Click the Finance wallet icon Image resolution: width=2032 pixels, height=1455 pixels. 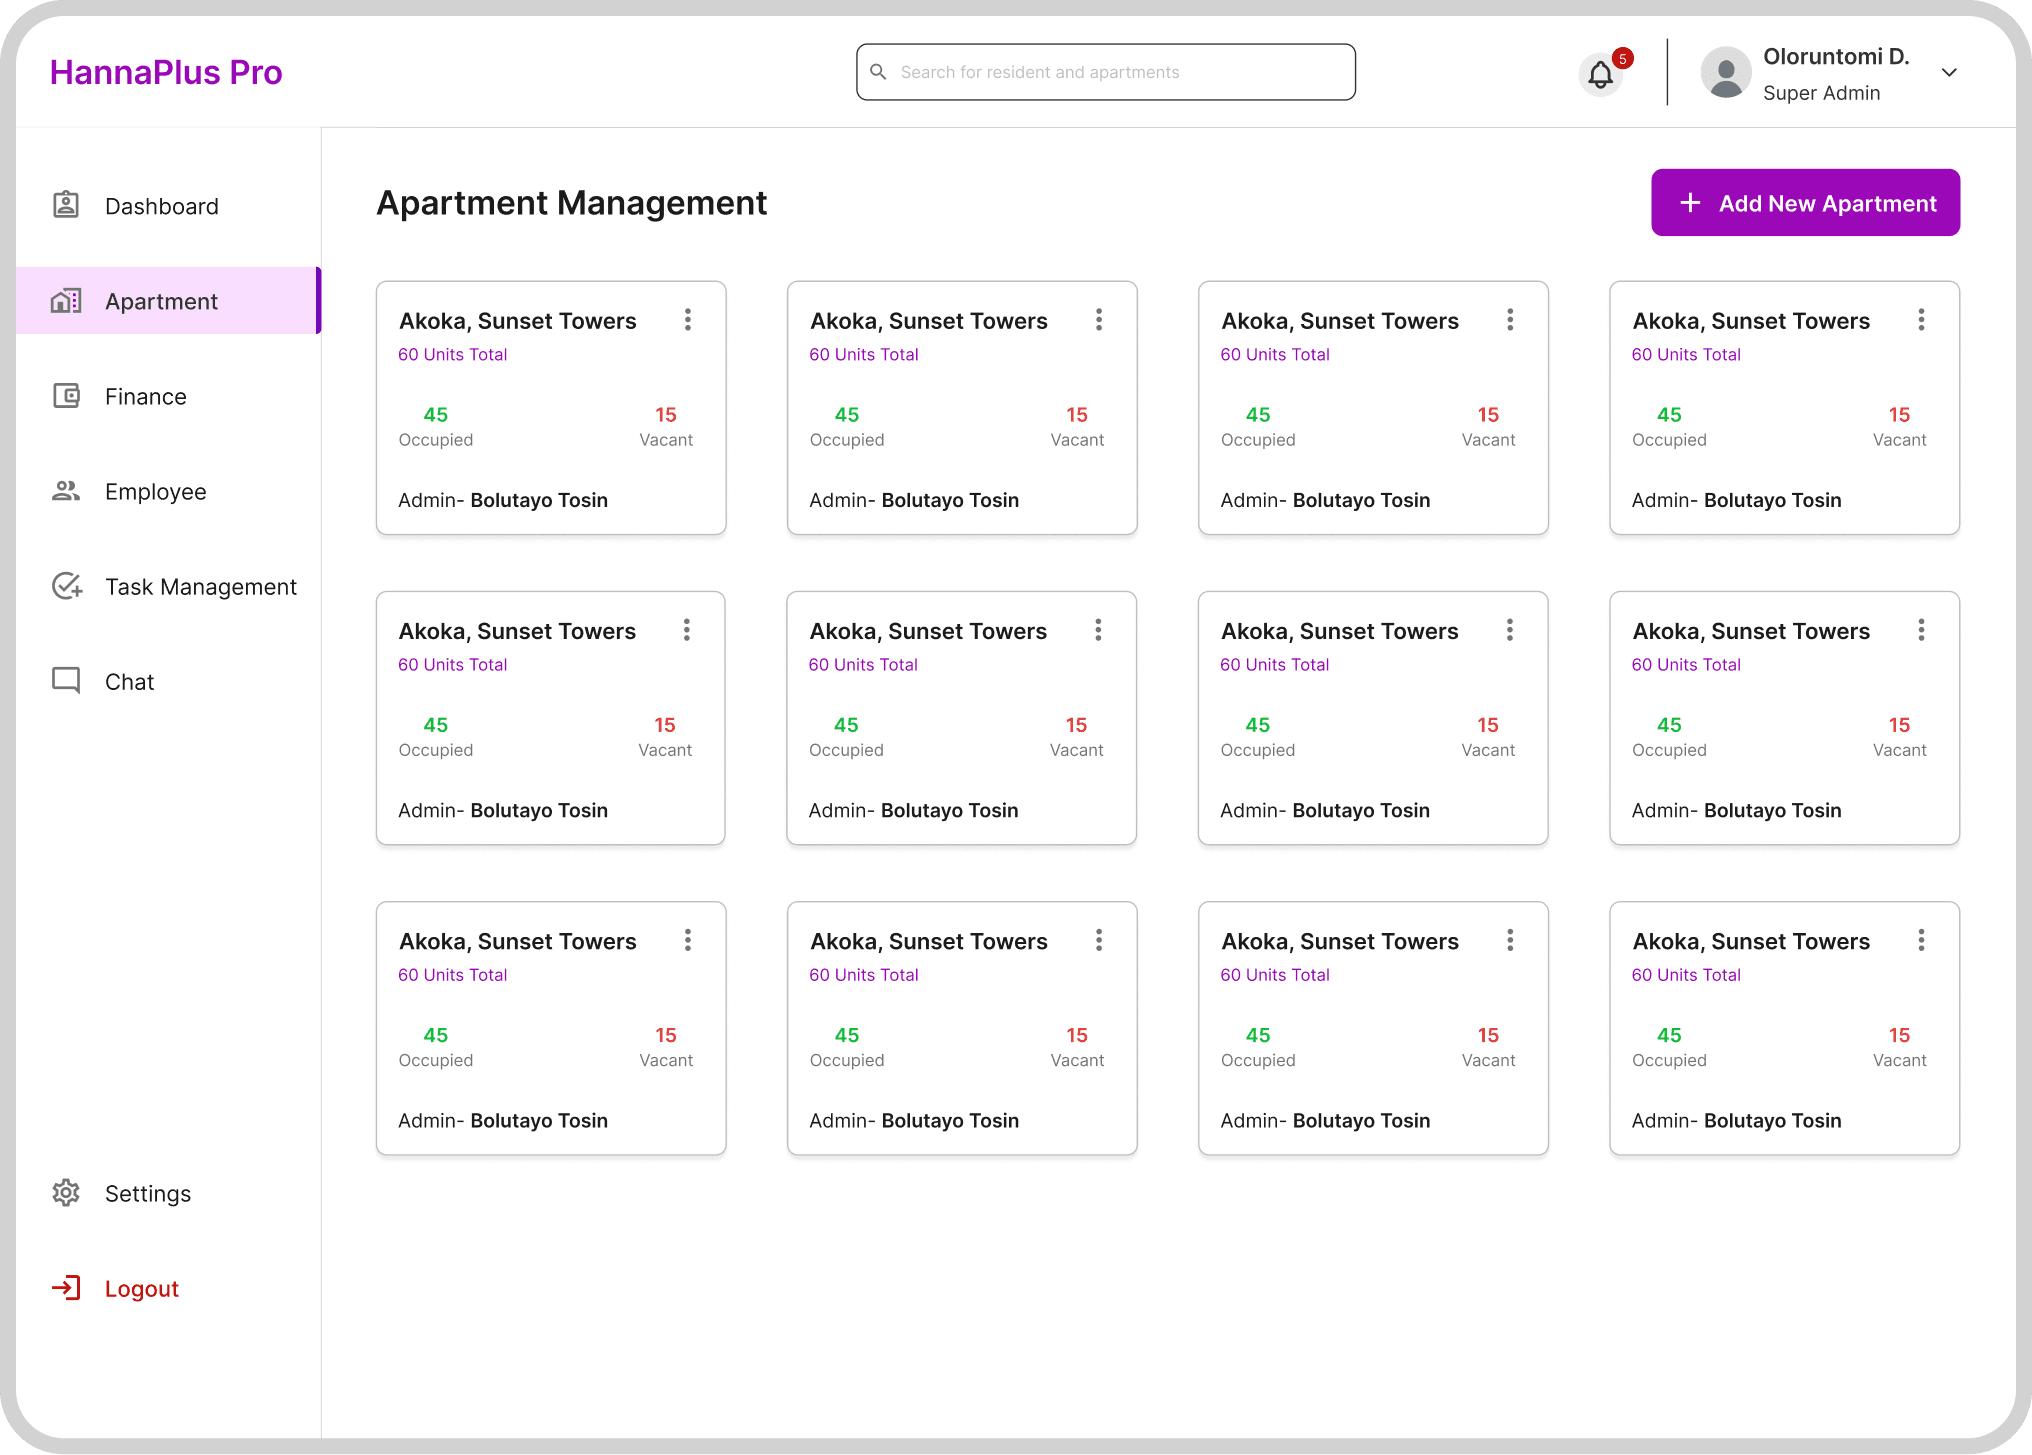coord(66,396)
